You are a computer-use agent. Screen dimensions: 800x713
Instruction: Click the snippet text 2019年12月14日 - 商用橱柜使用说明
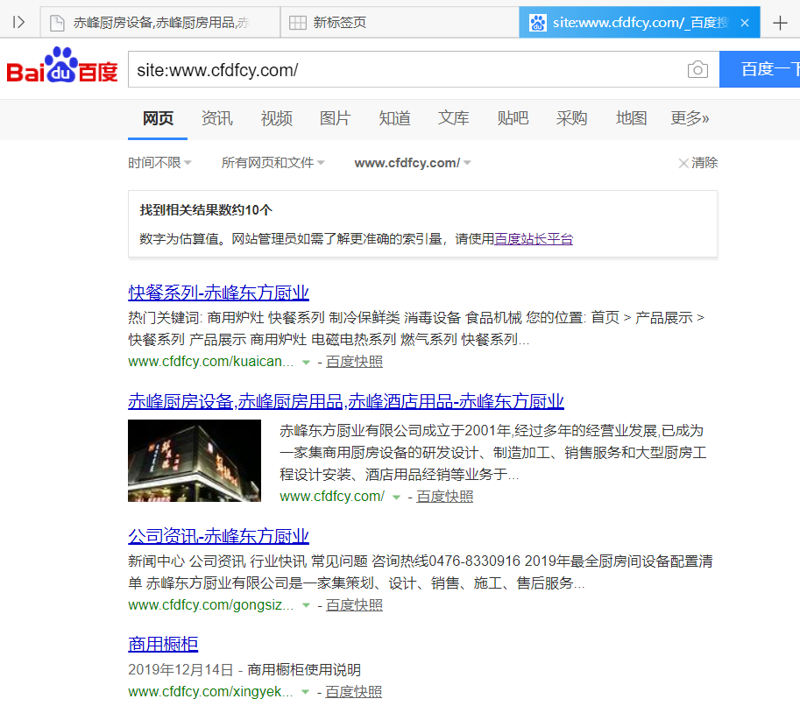[x=244, y=670]
